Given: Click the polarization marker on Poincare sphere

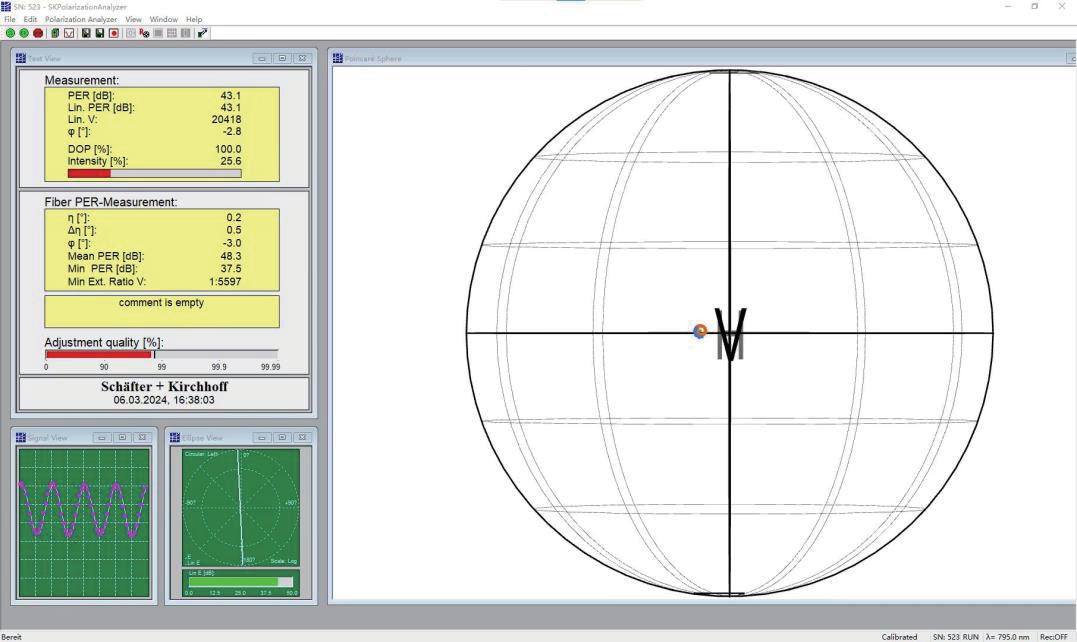Looking at the screenshot, I should click(x=700, y=331).
